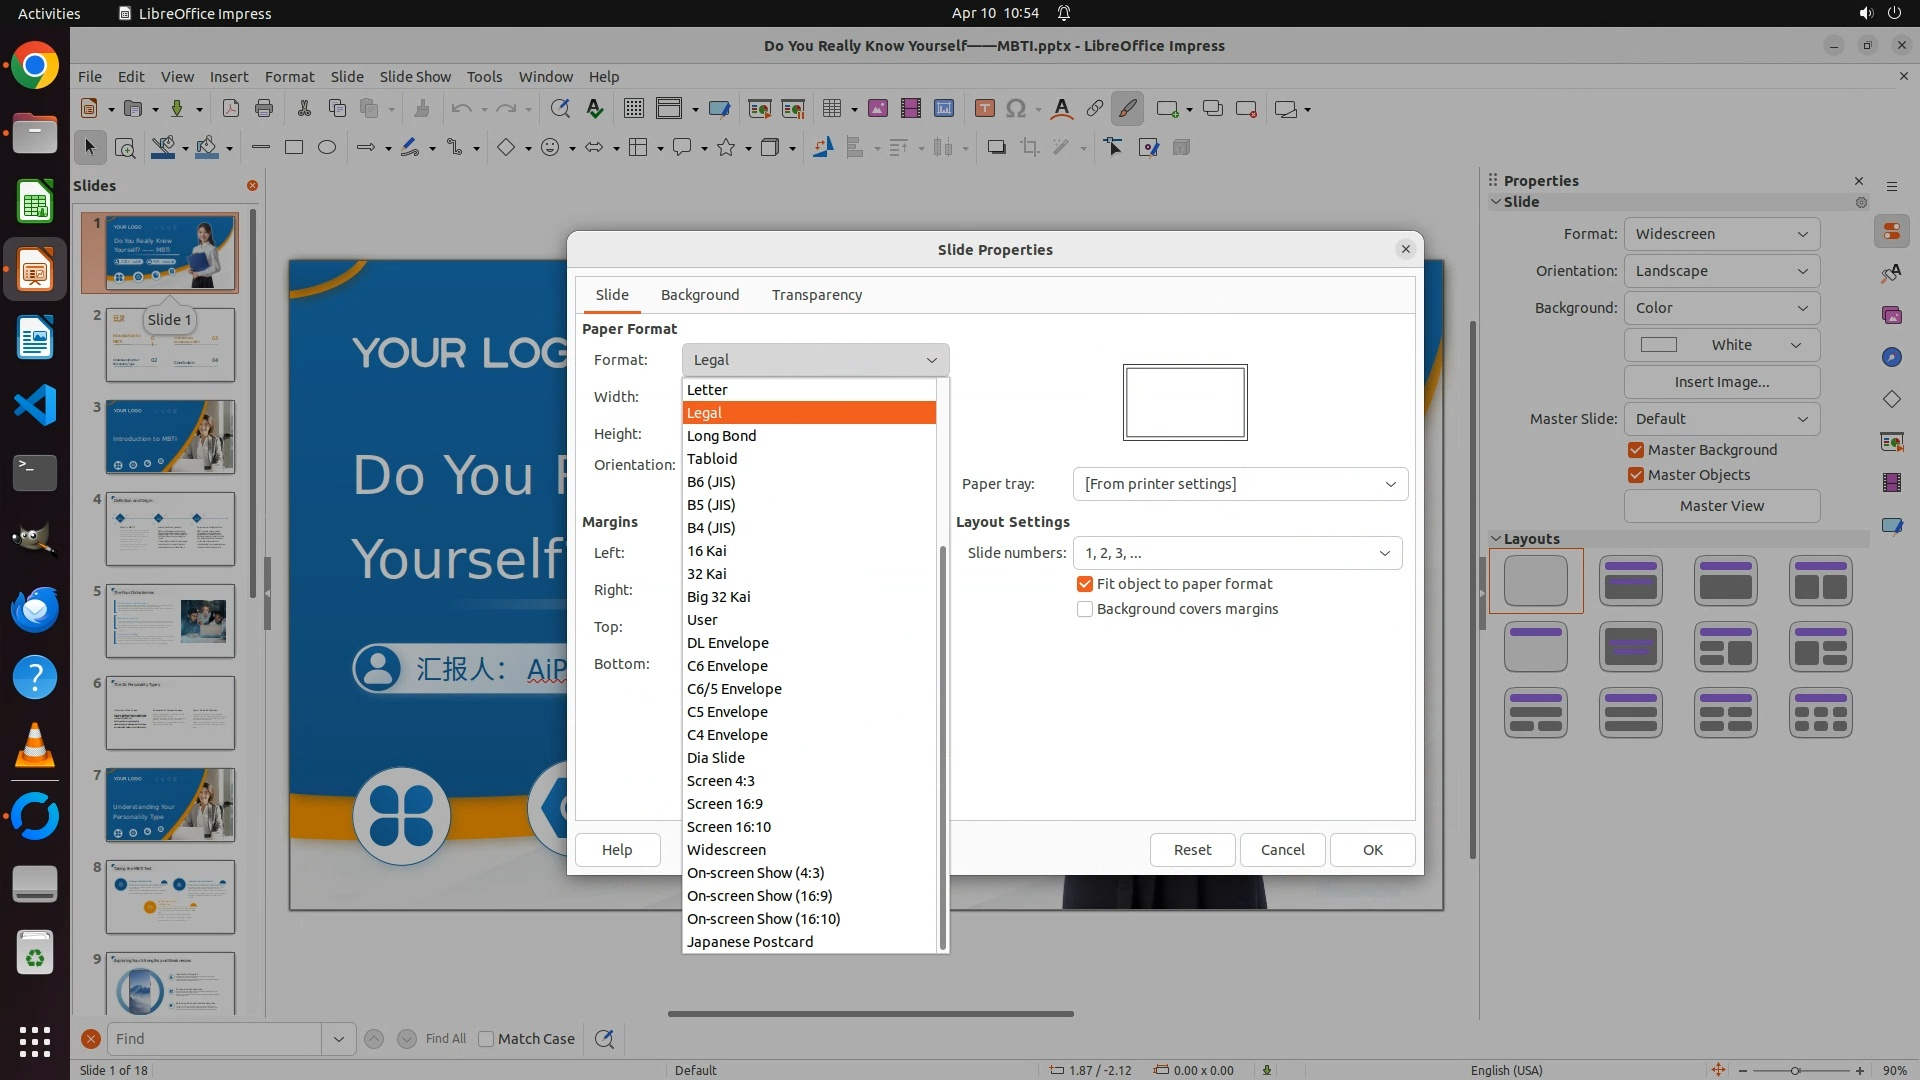Select the Rectangle drawing tool
The height and width of the screenshot is (1080, 1920).
click(x=294, y=148)
